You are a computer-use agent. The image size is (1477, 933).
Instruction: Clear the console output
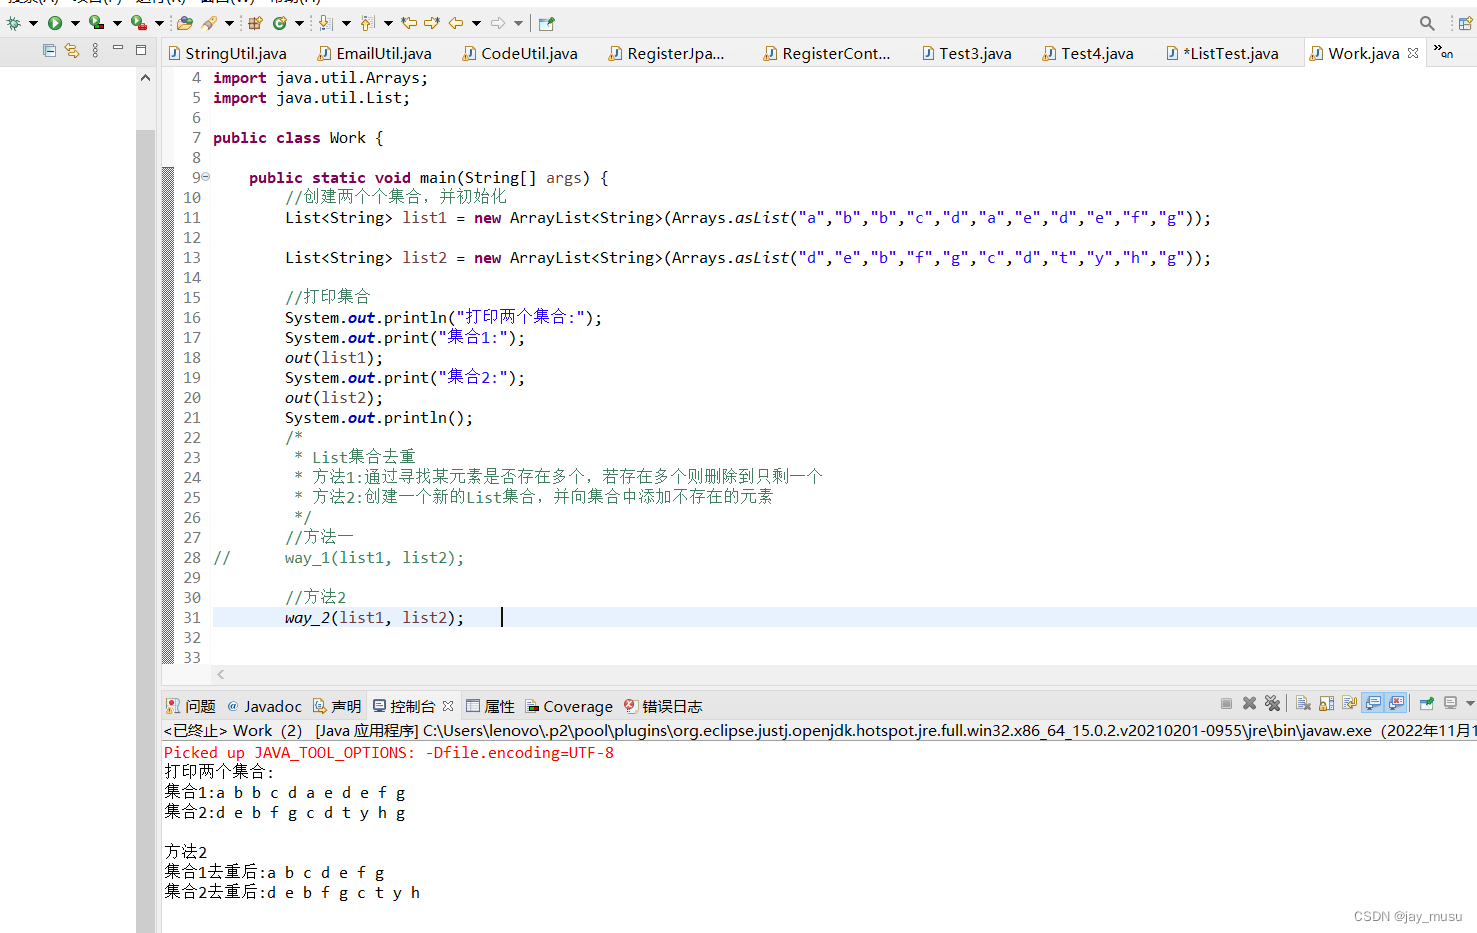pyautogui.click(x=1303, y=703)
